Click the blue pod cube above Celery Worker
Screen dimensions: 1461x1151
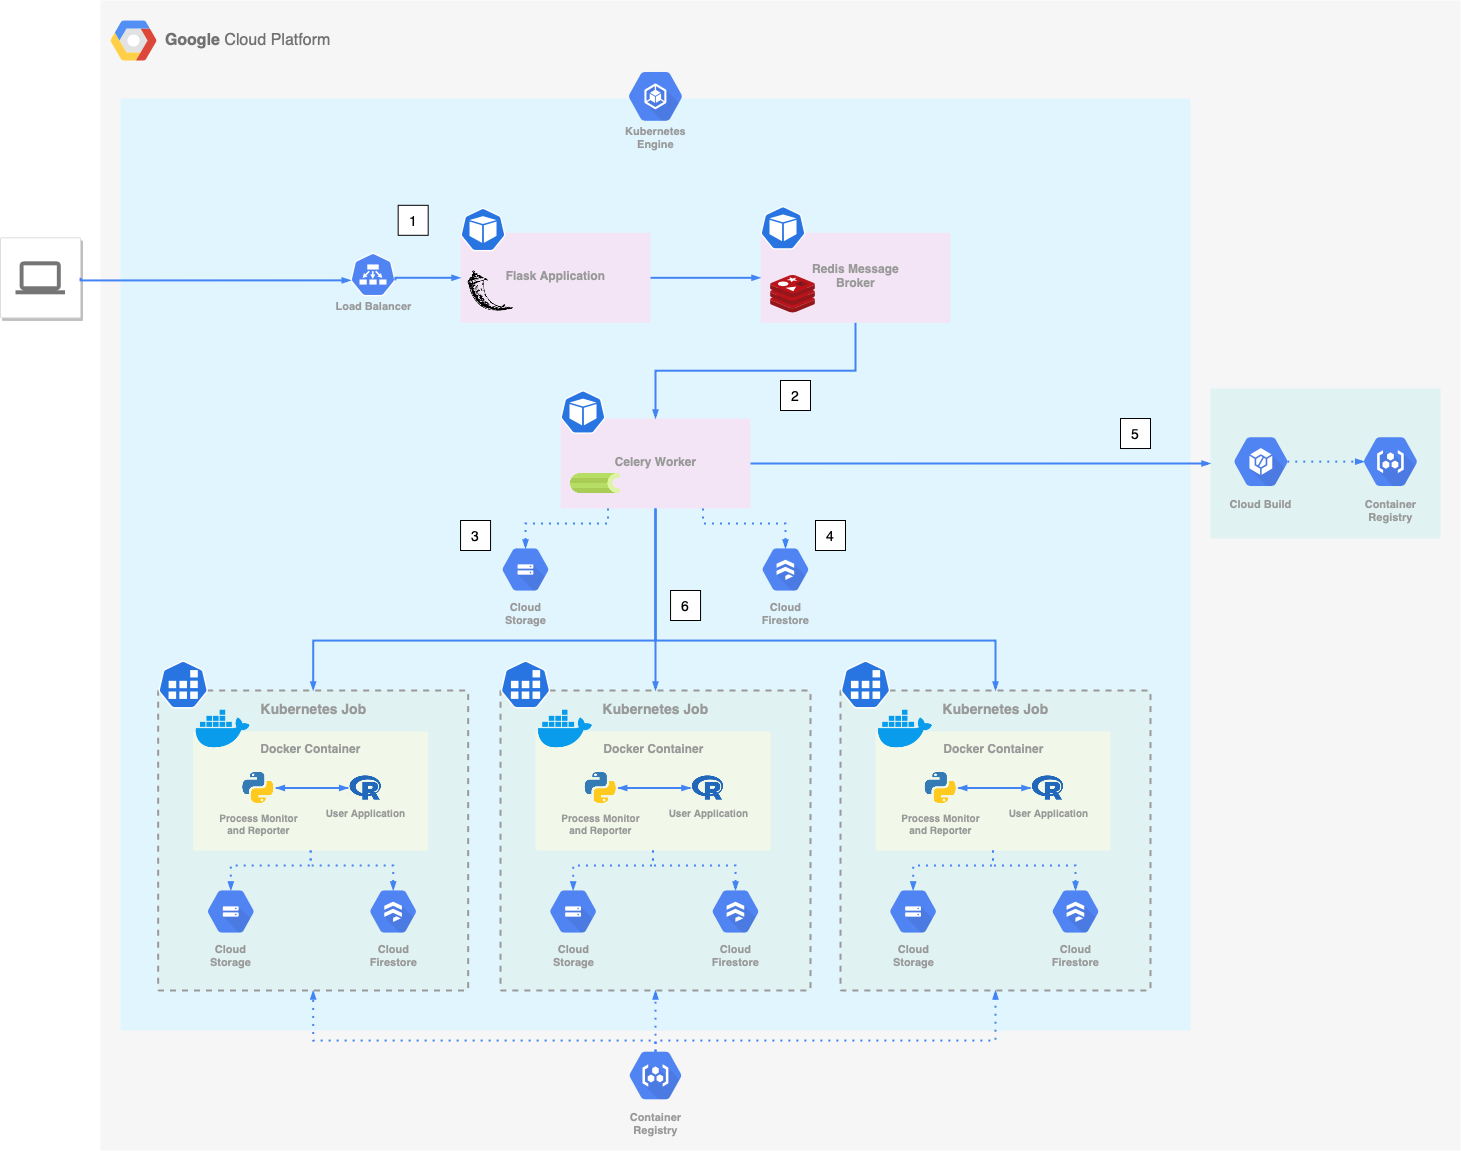583,412
